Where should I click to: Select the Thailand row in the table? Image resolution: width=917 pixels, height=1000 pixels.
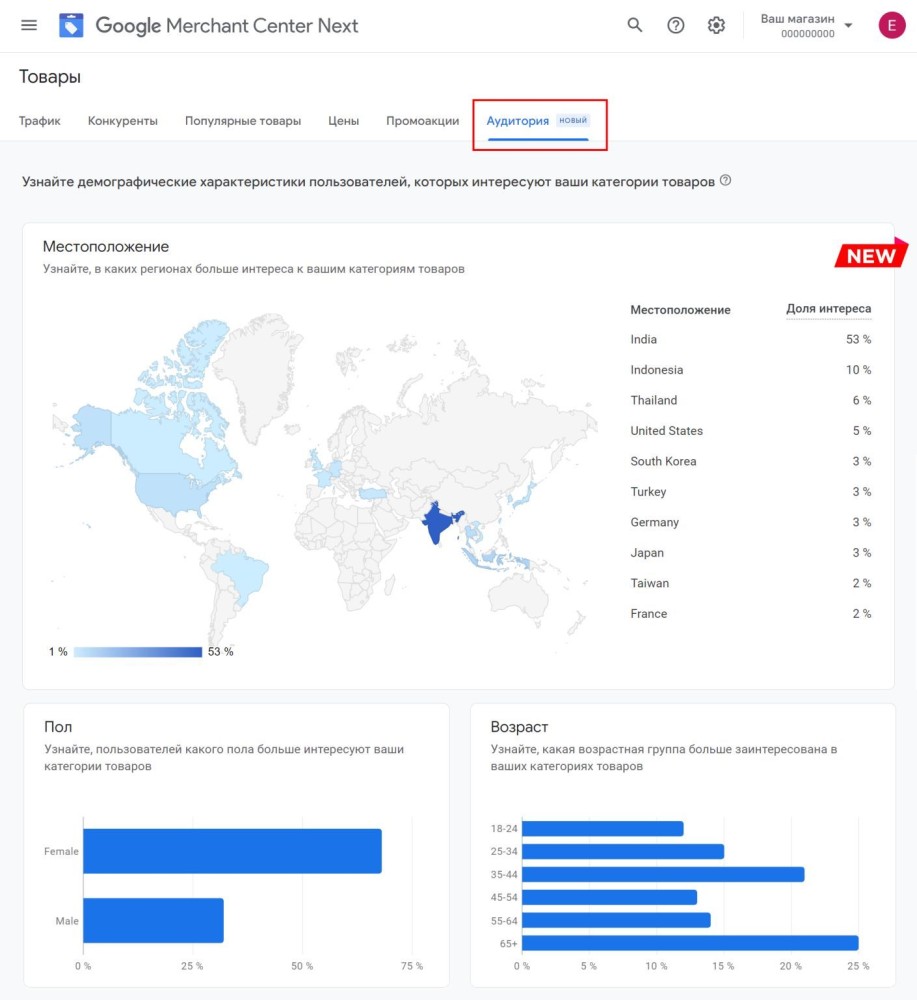(751, 401)
